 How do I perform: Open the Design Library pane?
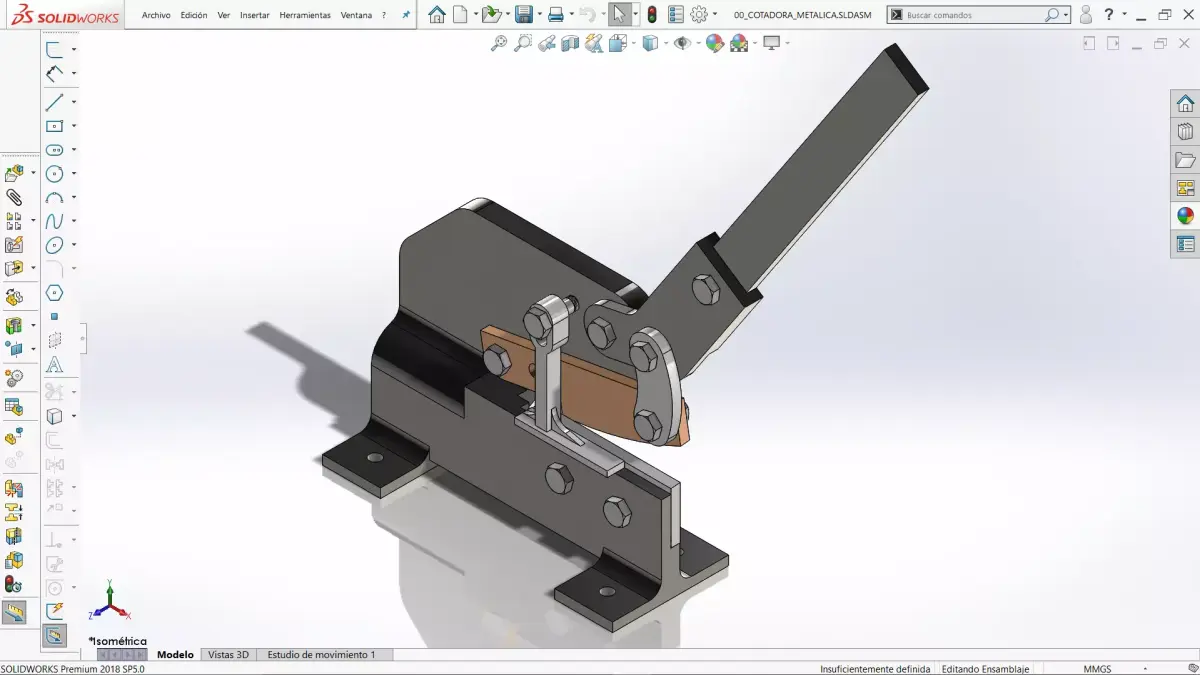(x=1186, y=131)
